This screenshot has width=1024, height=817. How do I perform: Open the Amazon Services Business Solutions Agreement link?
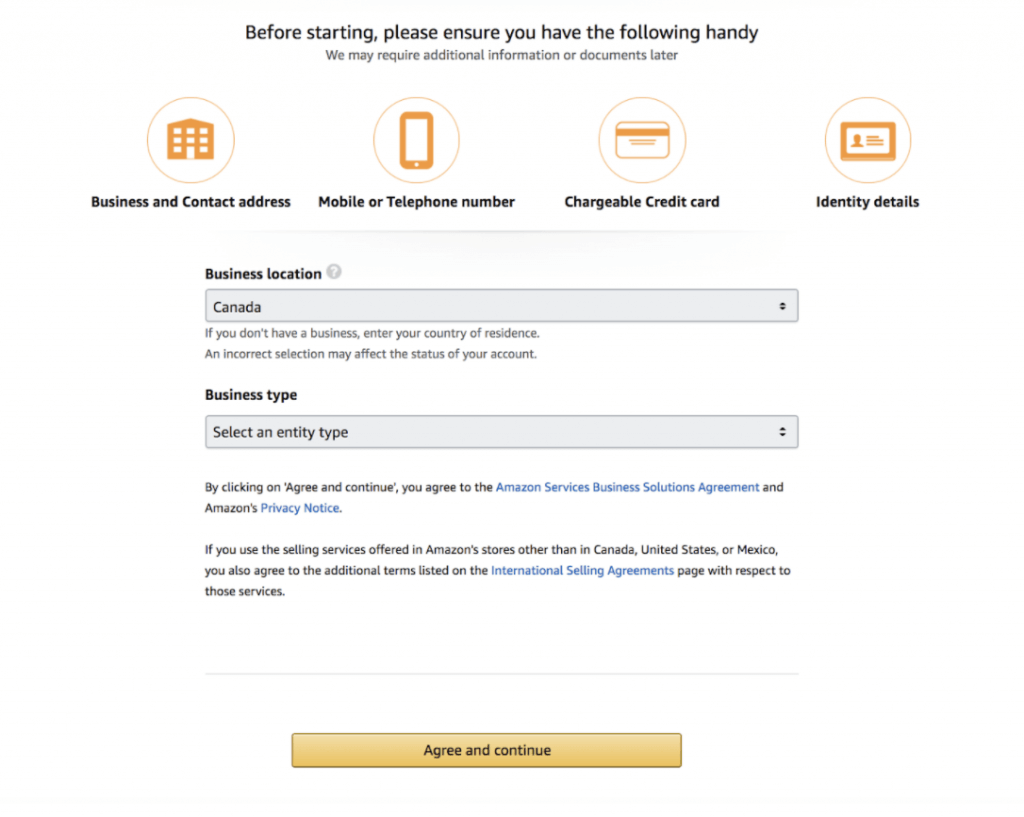(x=627, y=487)
